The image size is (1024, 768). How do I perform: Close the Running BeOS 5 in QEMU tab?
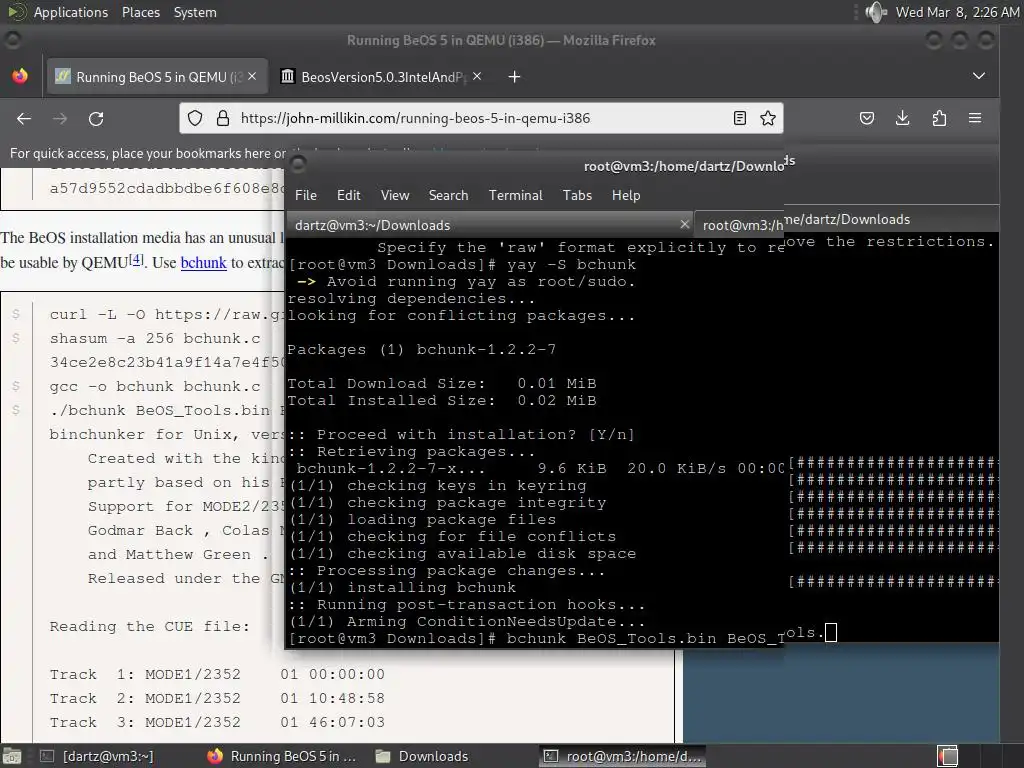252,76
